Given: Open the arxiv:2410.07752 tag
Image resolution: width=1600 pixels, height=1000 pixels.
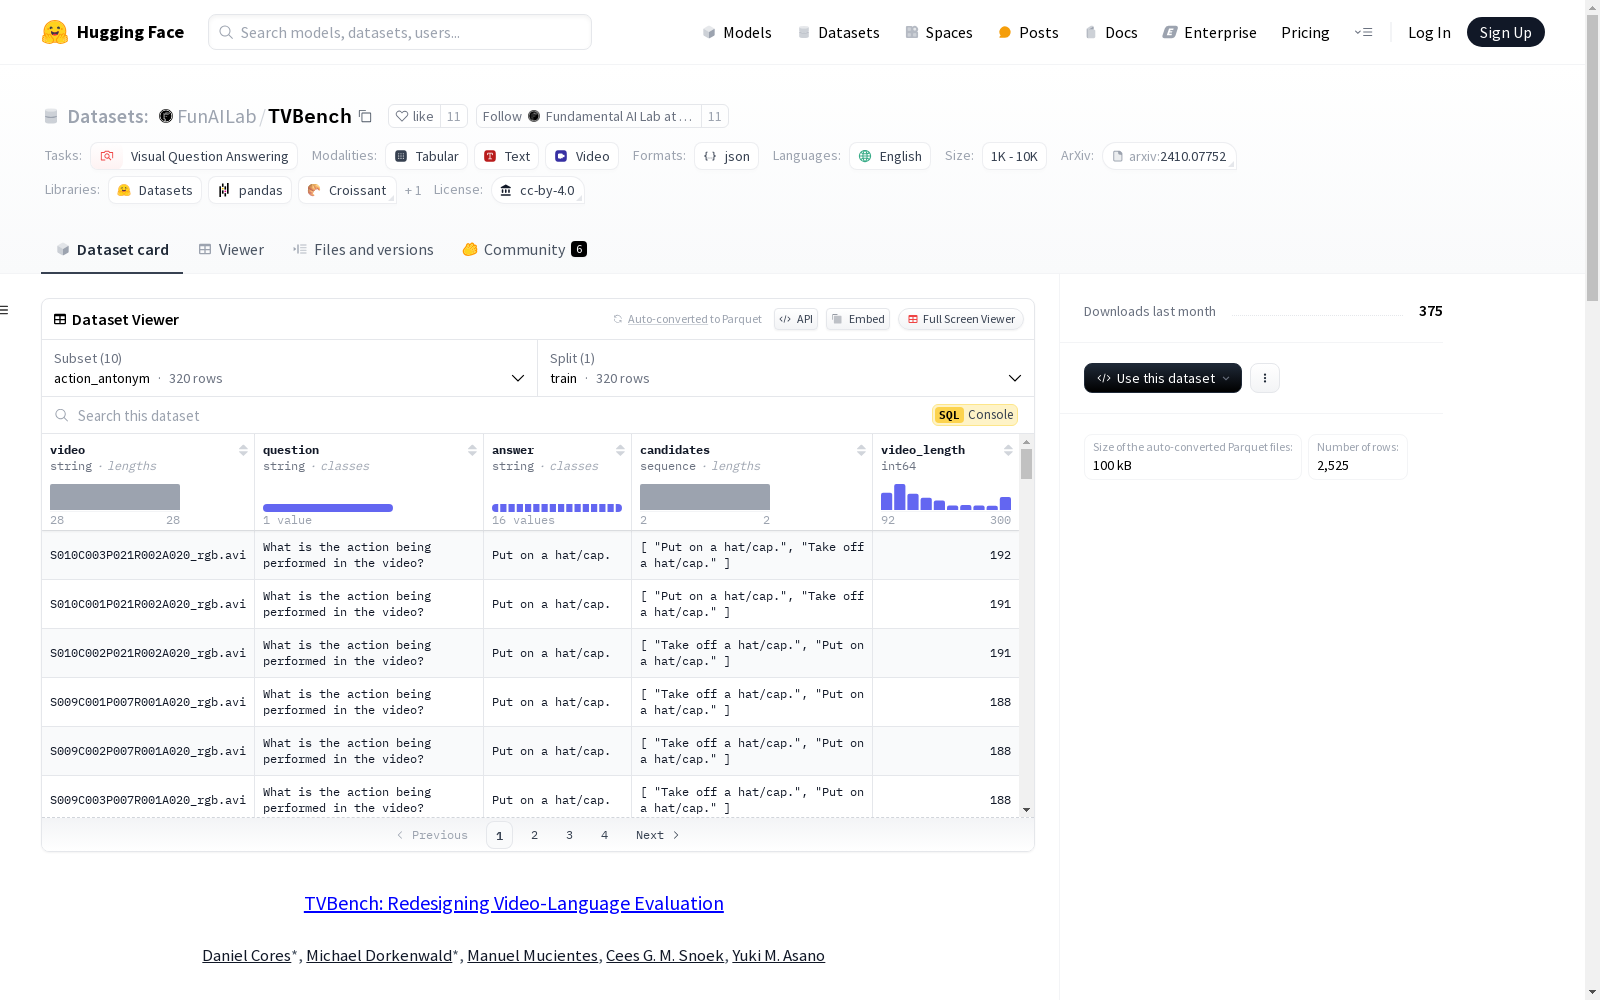Looking at the screenshot, I should point(1169,157).
